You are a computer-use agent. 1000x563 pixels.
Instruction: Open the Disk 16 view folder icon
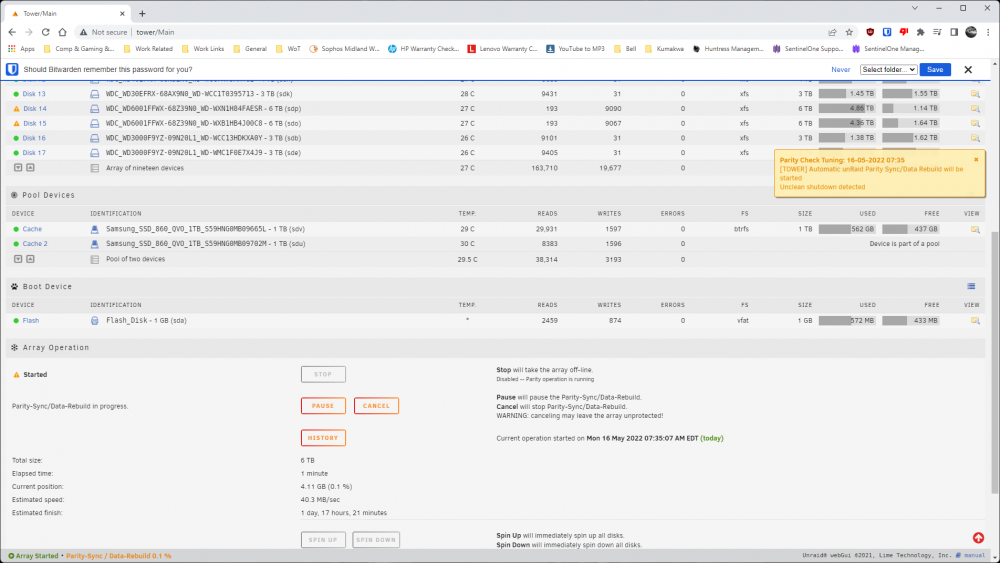click(974, 138)
